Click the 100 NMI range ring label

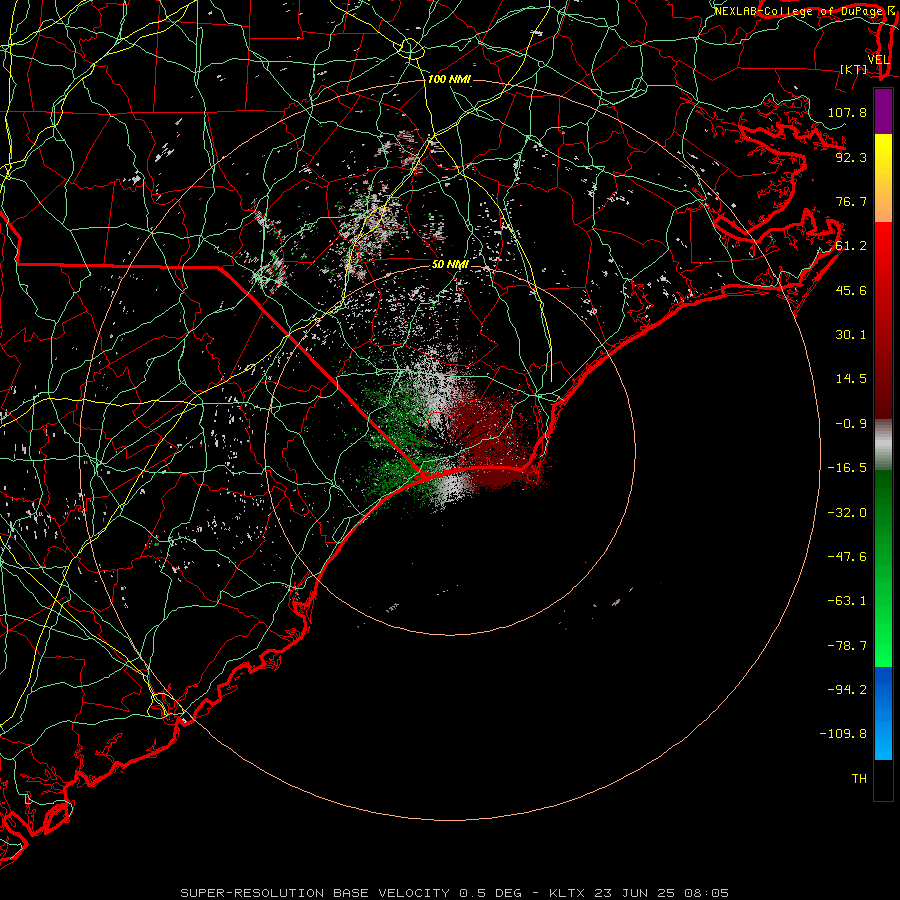(x=449, y=79)
